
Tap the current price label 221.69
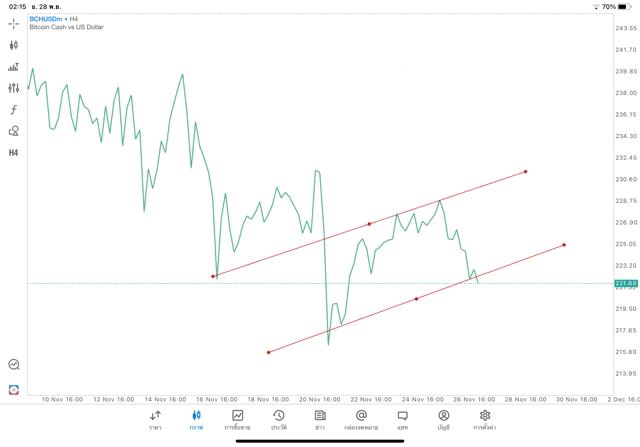tap(625, 283)
